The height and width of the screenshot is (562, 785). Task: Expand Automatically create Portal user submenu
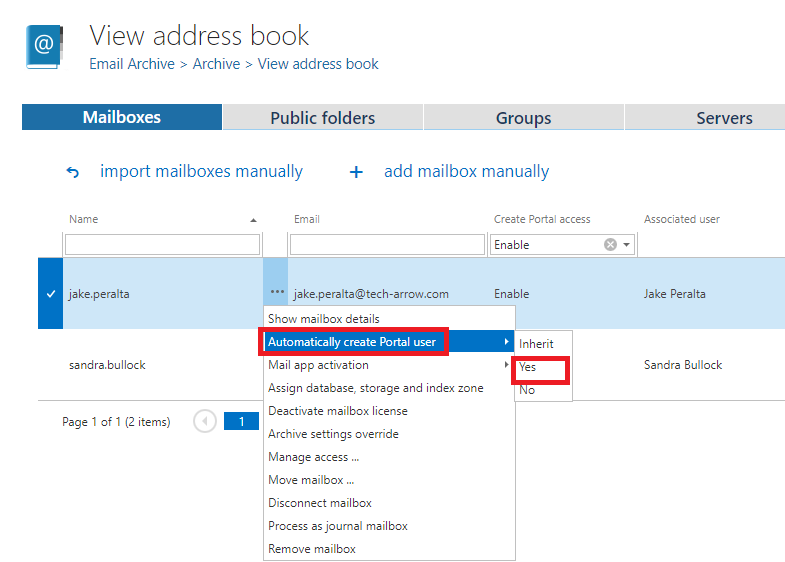pos(354,342)
